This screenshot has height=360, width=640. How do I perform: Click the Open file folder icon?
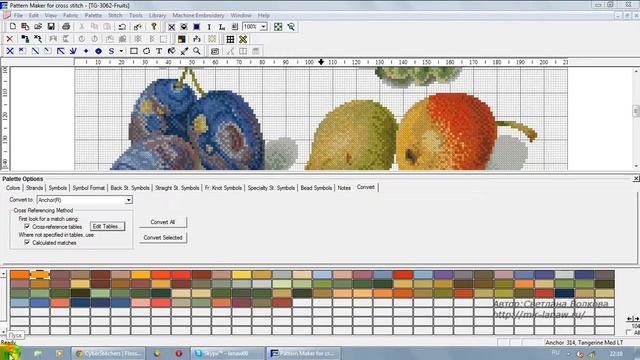38,27
